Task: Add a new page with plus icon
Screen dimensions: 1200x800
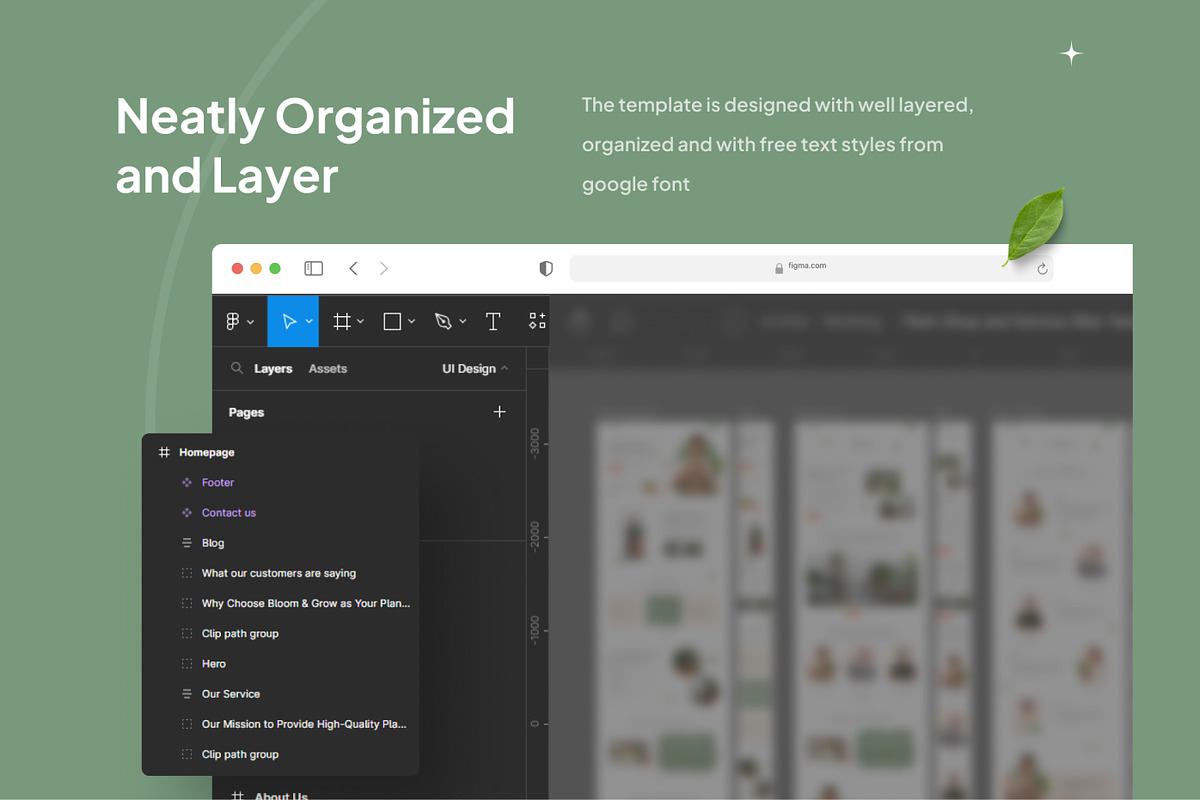Action: (500, 412)
